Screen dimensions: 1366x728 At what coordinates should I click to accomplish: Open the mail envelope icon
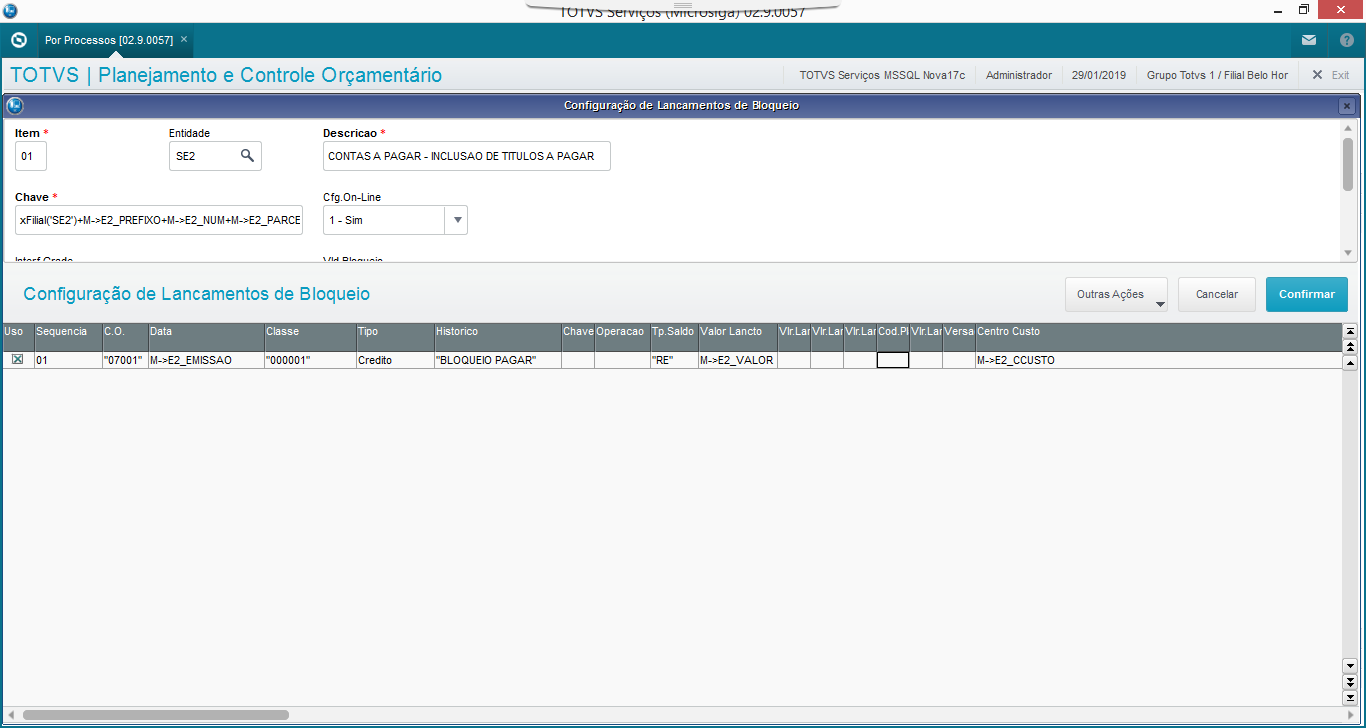pyautogui.click(x=1309, y=40)
